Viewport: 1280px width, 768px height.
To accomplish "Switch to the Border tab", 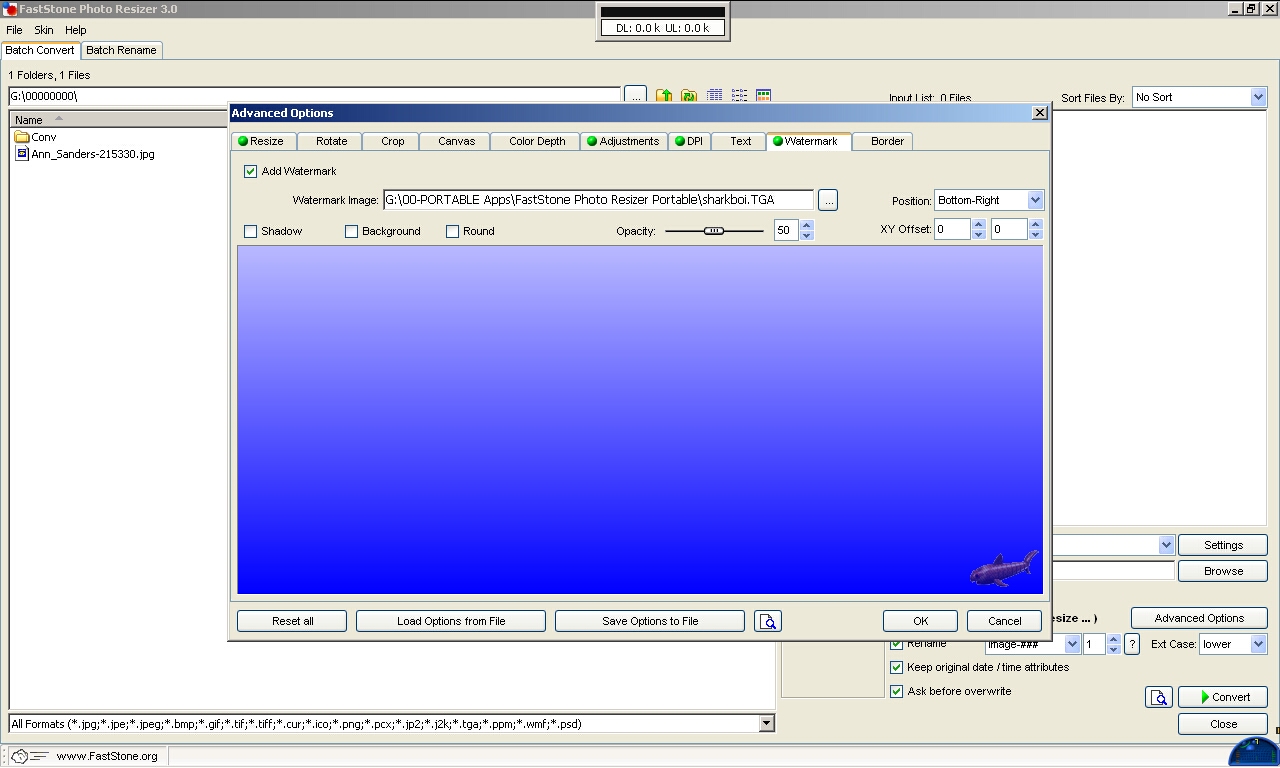I will tap(887, 141).
